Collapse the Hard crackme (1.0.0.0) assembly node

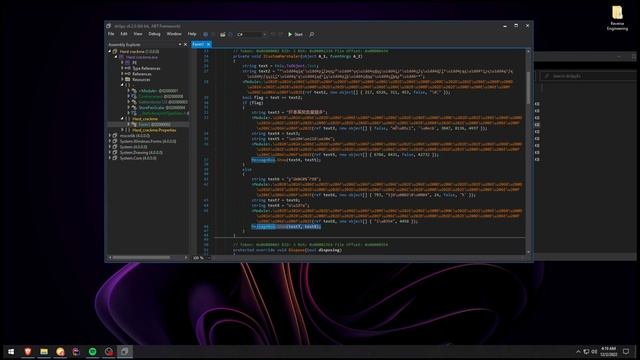(110, 51)
